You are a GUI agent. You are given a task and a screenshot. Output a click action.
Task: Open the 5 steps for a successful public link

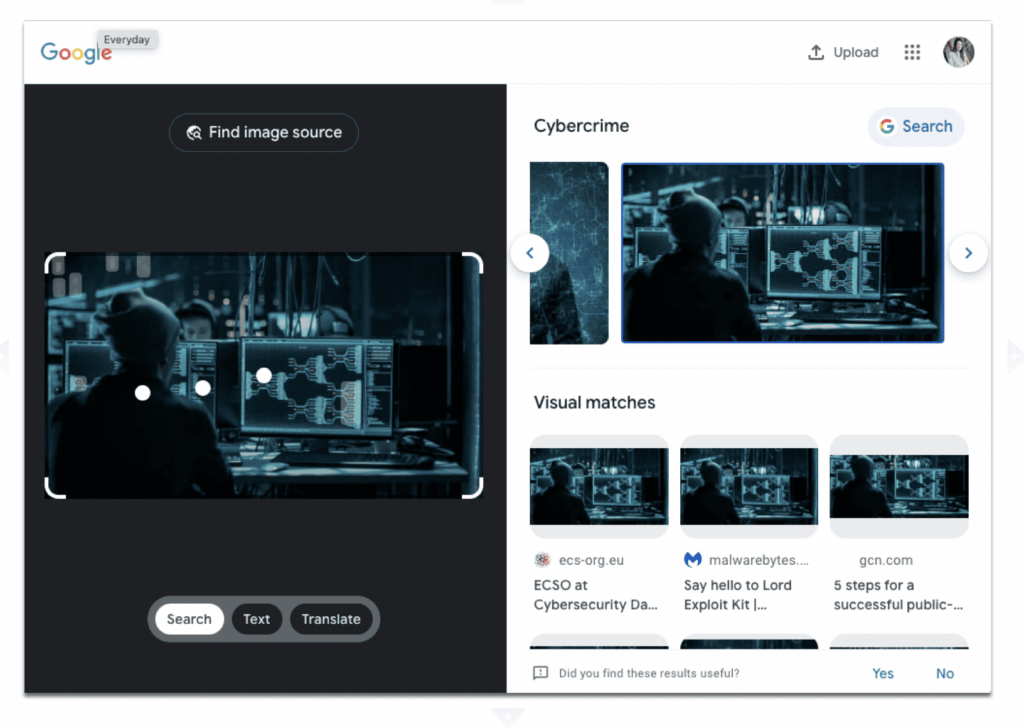click(x=898, y=595)
